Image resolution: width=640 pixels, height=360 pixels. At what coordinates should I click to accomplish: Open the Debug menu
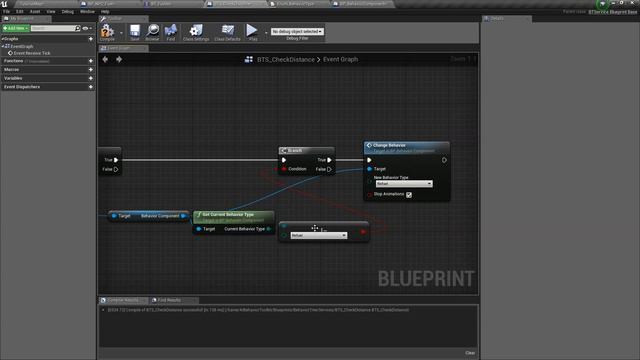[x=68, y=12]
